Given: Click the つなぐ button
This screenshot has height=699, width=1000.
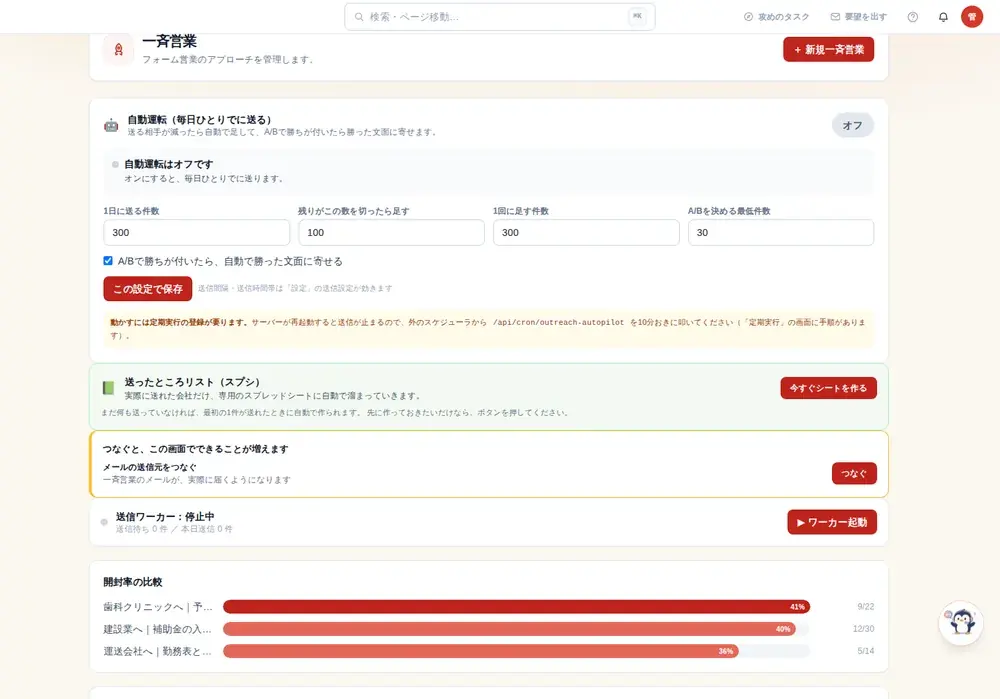Looking at the screenshot, I should 854,473.
